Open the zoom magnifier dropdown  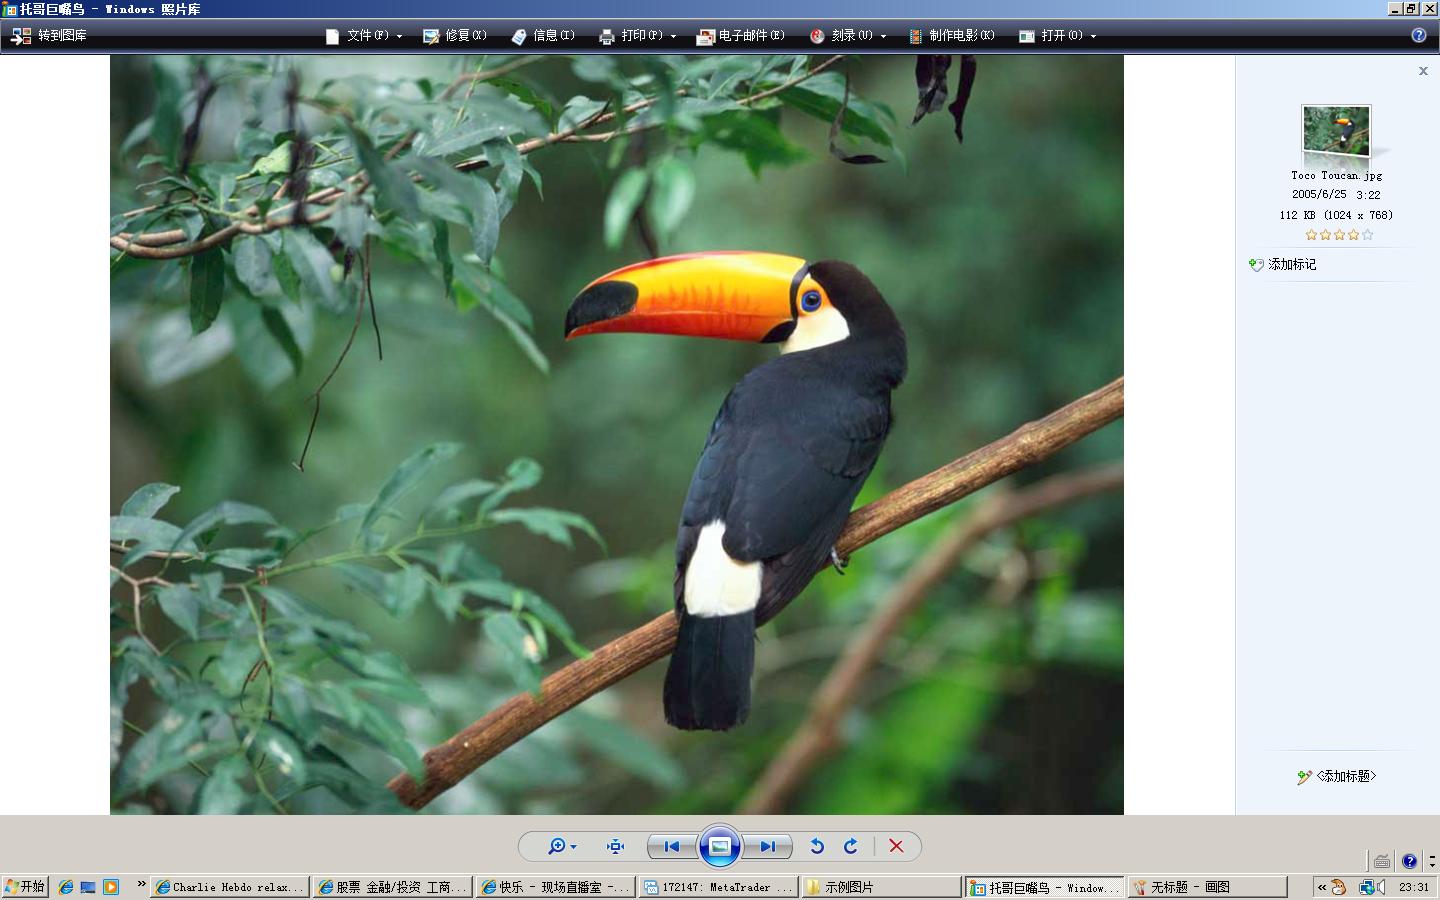[x=561, y=846]
